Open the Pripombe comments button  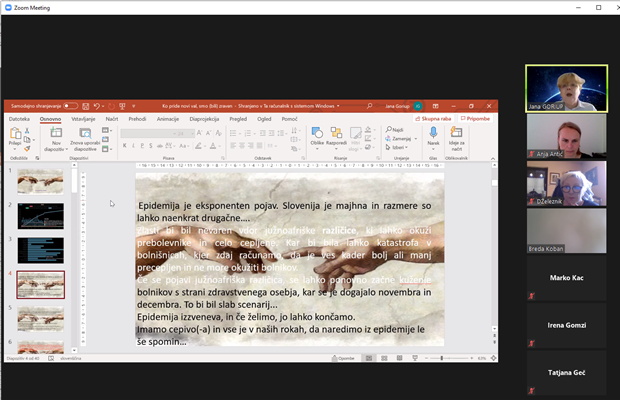coord(475,119)
